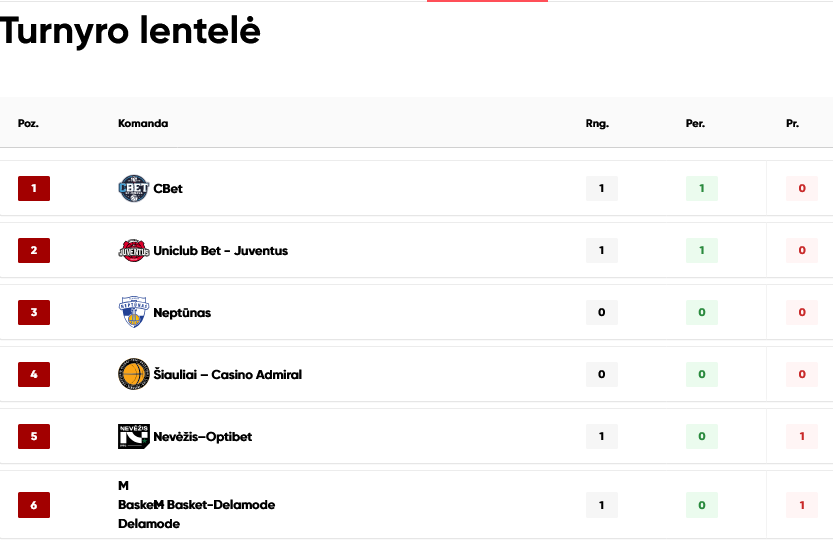The height and width of the screenshot is (548, 833).
Task: Click the Komanda column header
Action: pos(143,123)
